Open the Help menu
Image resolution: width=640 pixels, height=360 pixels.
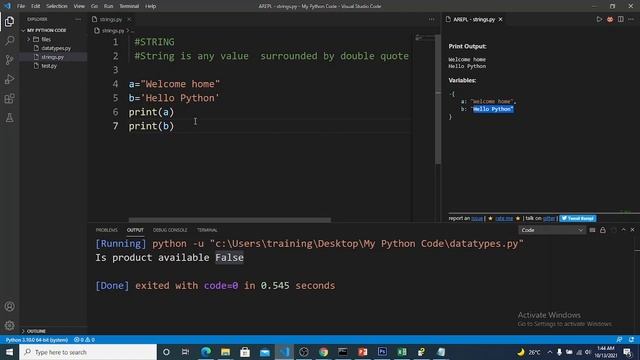[x=151, y=6]
